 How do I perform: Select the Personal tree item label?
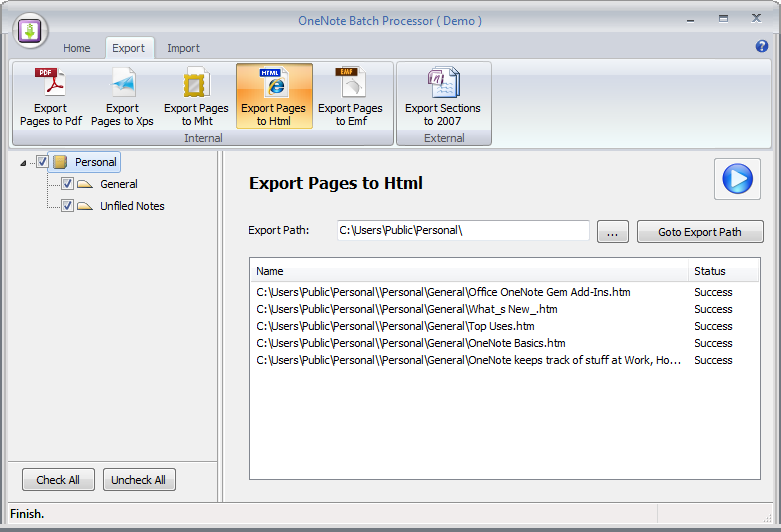click(96, 162)
